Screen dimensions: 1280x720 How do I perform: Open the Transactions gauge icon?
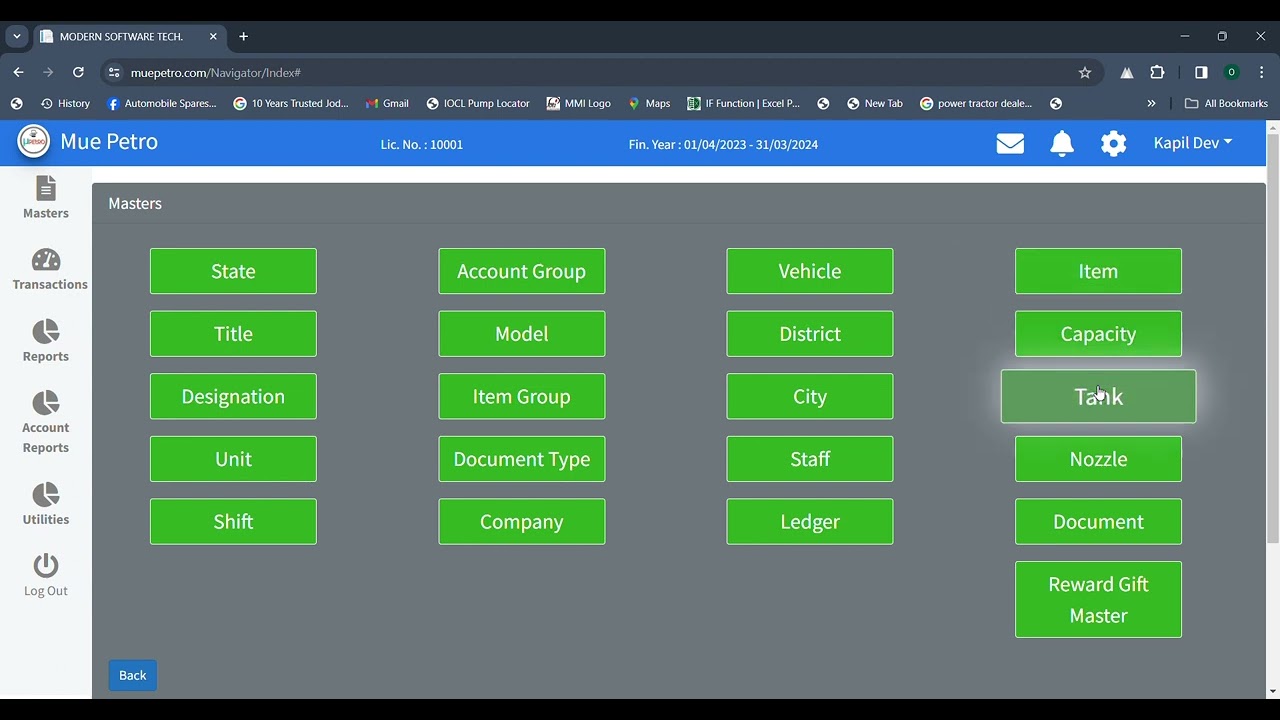46,260
